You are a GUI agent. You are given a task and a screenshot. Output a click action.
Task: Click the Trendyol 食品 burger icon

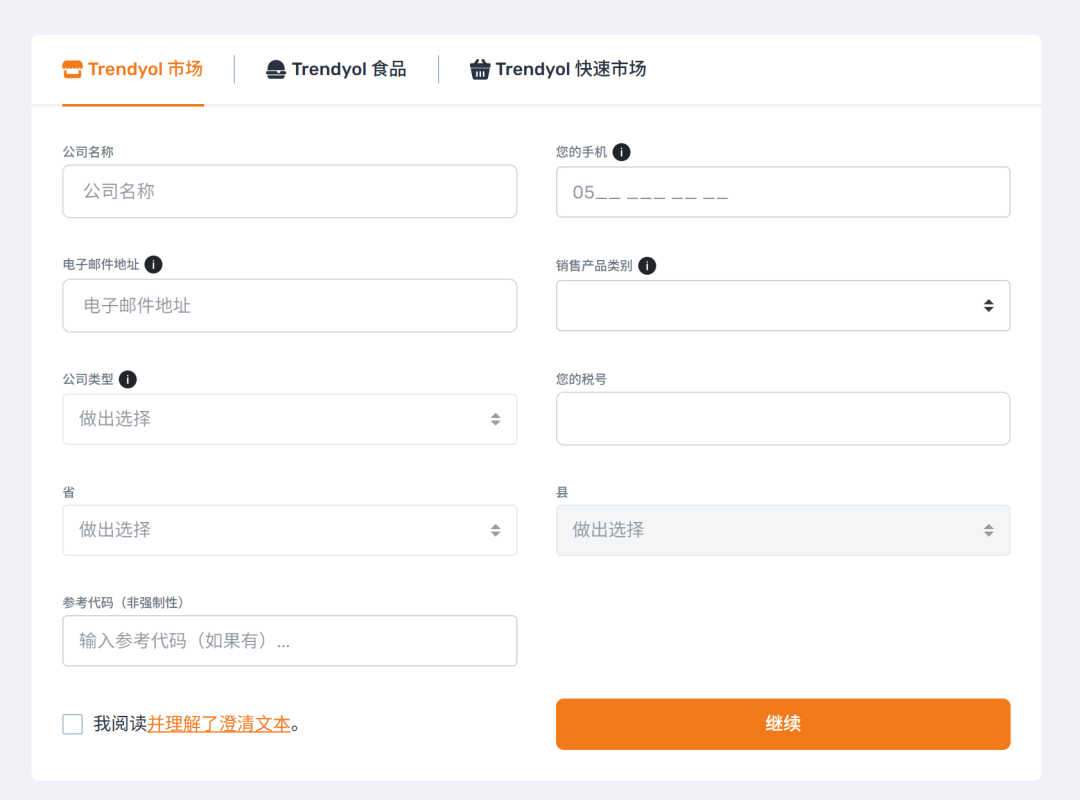point(276,70)
